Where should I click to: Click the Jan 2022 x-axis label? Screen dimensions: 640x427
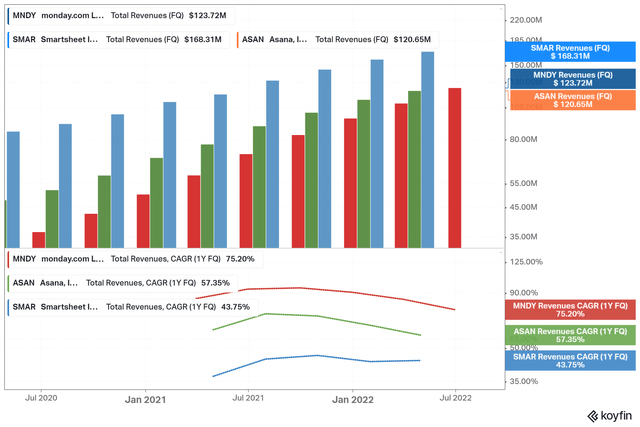pos(352,398)
